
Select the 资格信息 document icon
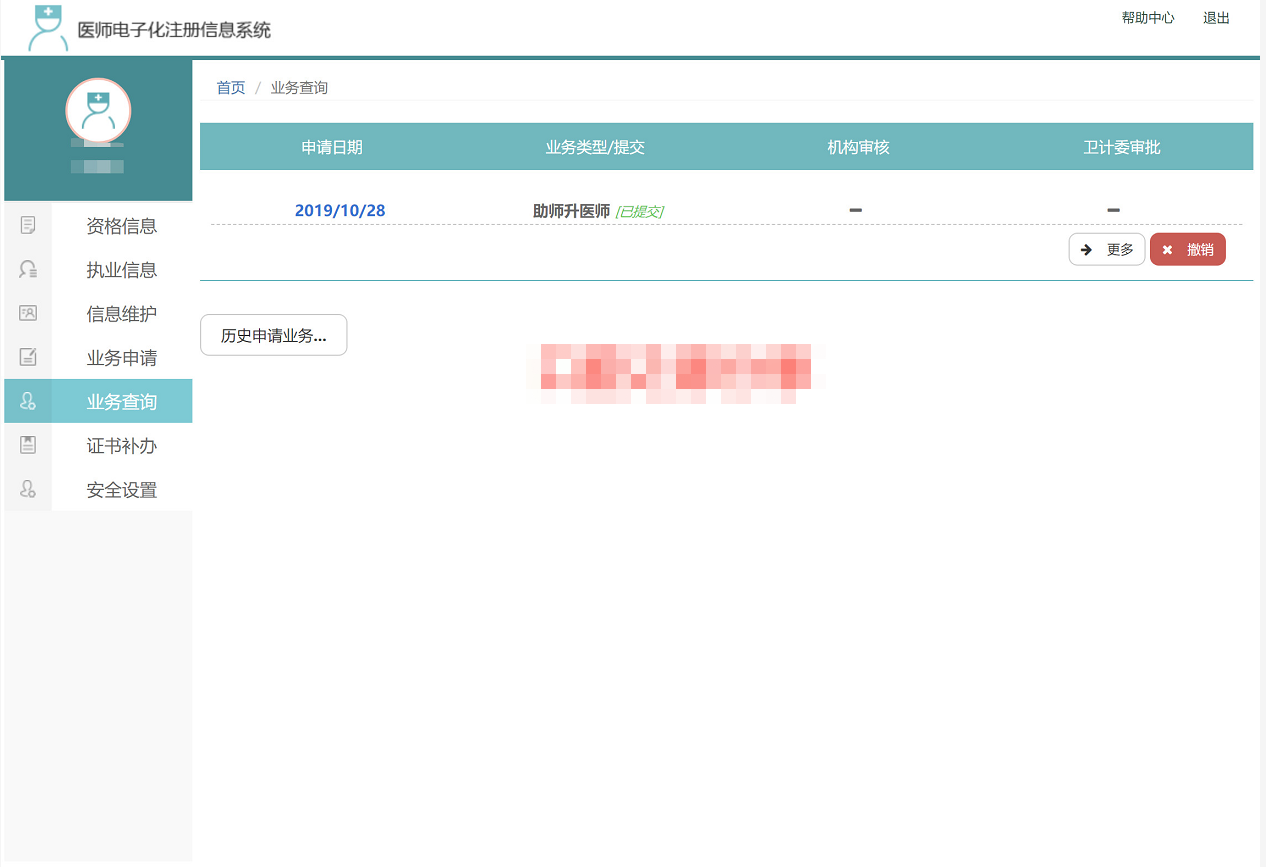[x=28, y=225]
